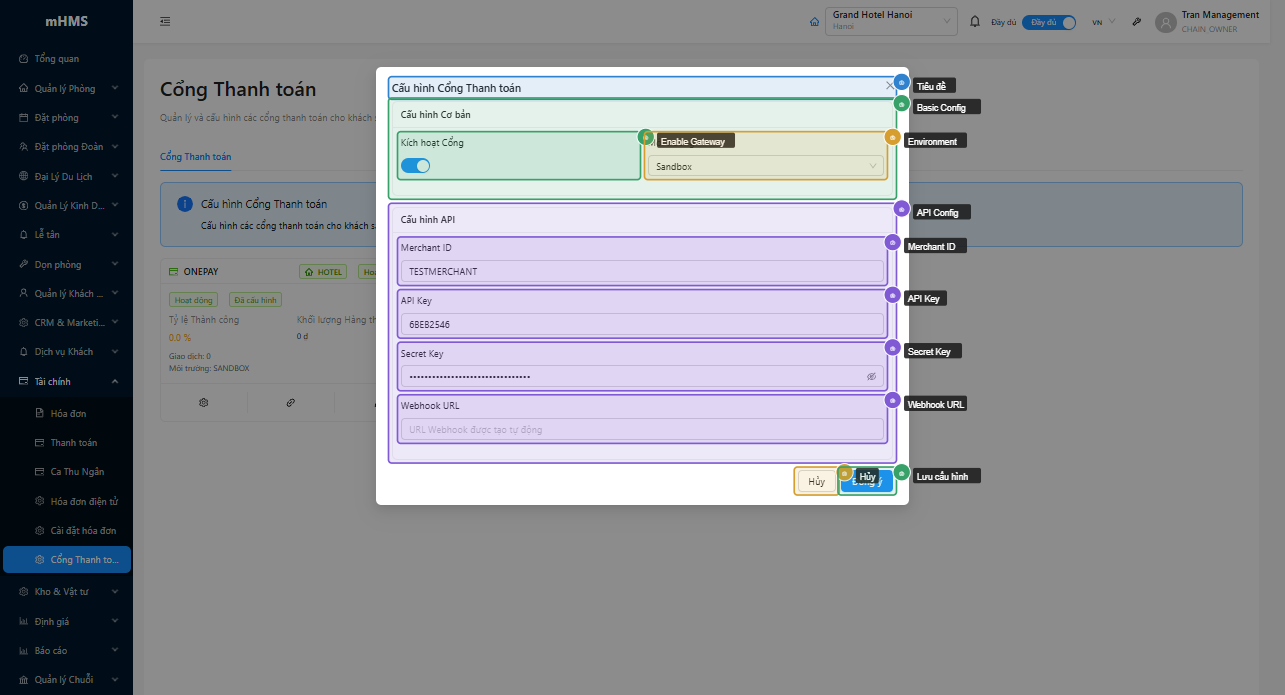Click the ONEPAY card settings gear icon
The height and width of the screenshot is (695, 1285).
point(203,402)
